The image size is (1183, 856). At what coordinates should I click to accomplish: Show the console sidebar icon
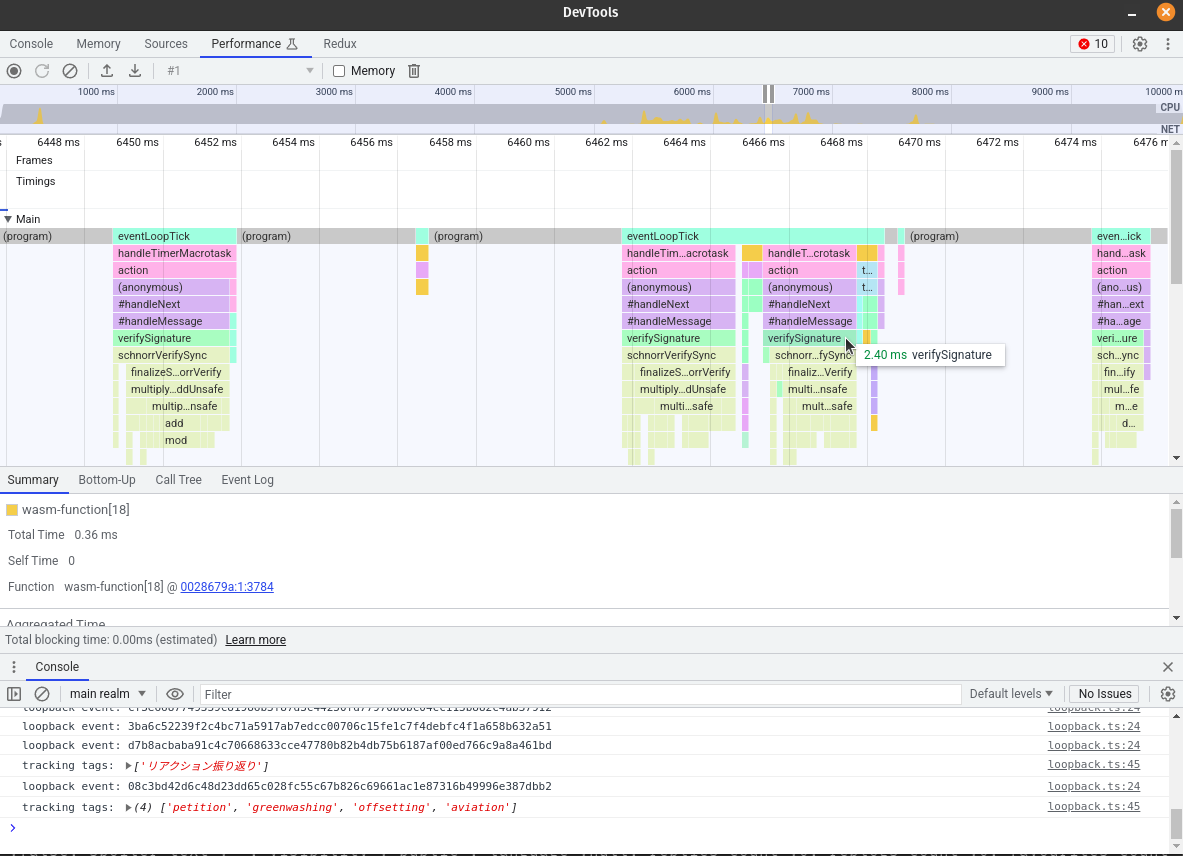coord(14,694)
